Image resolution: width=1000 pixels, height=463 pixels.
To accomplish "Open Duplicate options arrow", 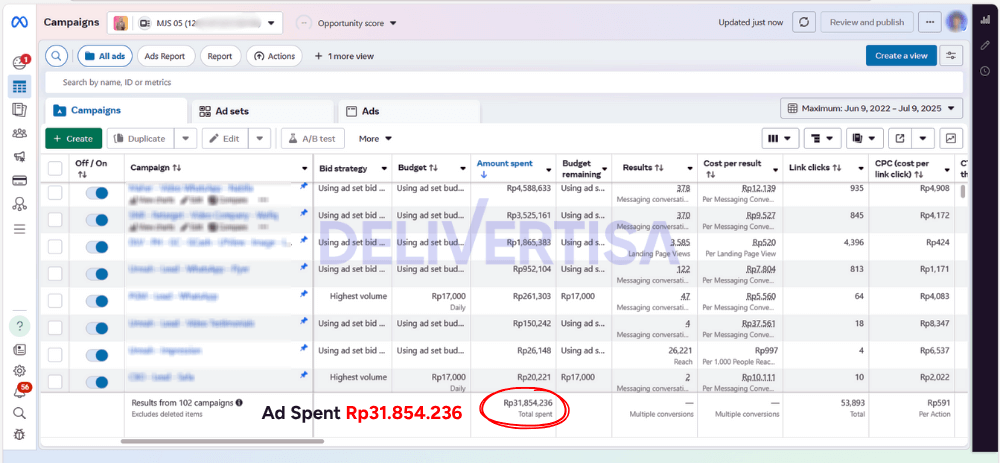I will tap(185, 138).
